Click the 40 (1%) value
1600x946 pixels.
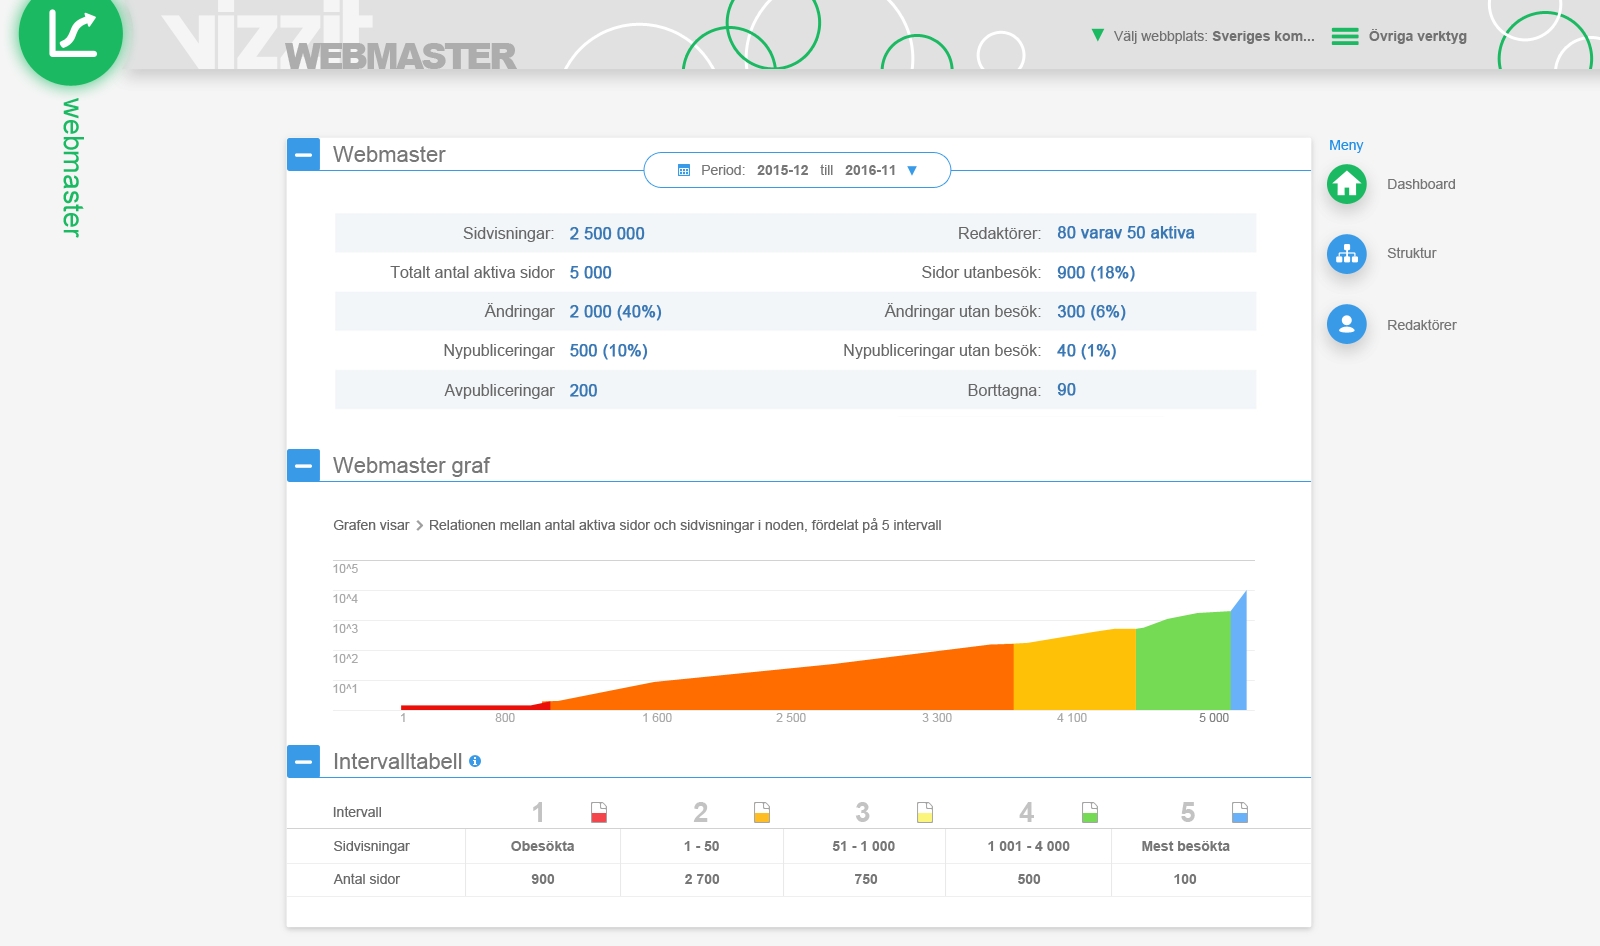tap(1086, 350)
